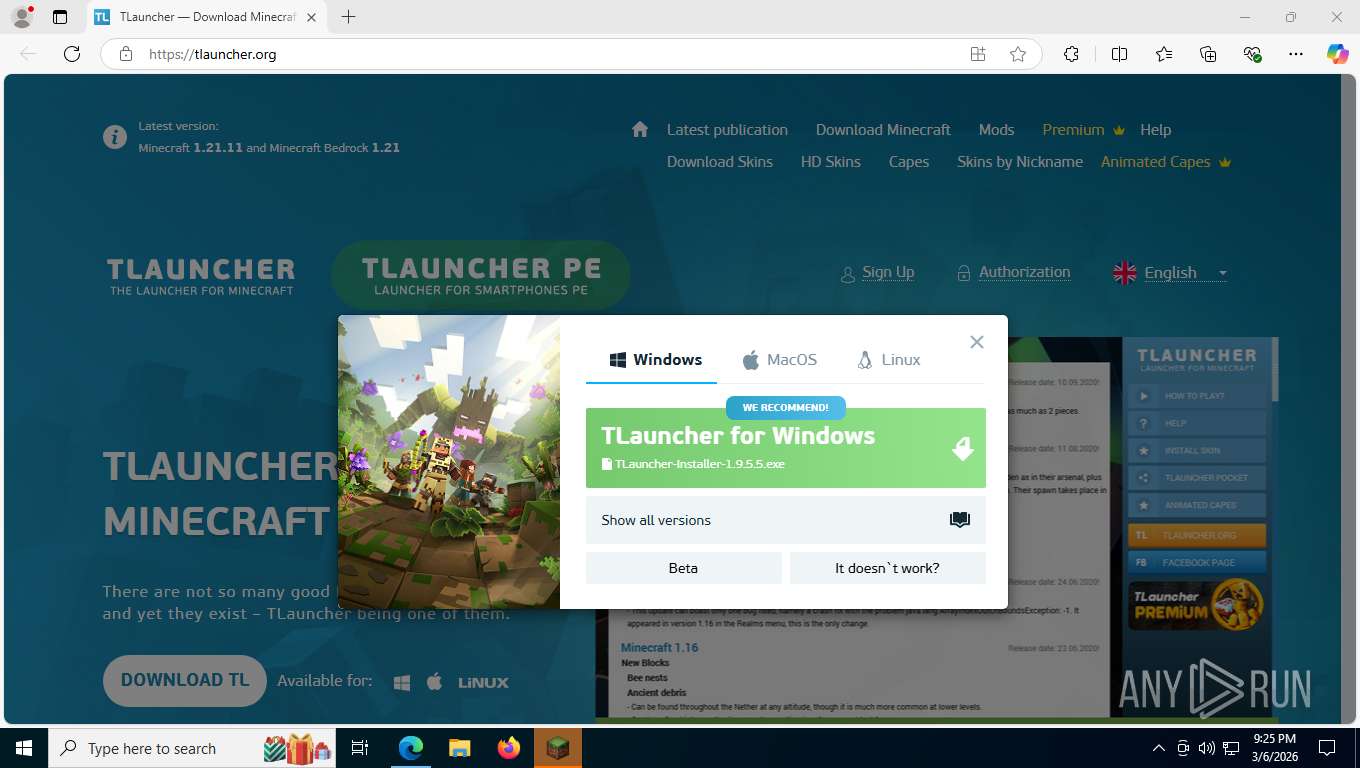Click the browser profile avatar icon
This screenshot has width=1360, height=768.
pos(21,17)
